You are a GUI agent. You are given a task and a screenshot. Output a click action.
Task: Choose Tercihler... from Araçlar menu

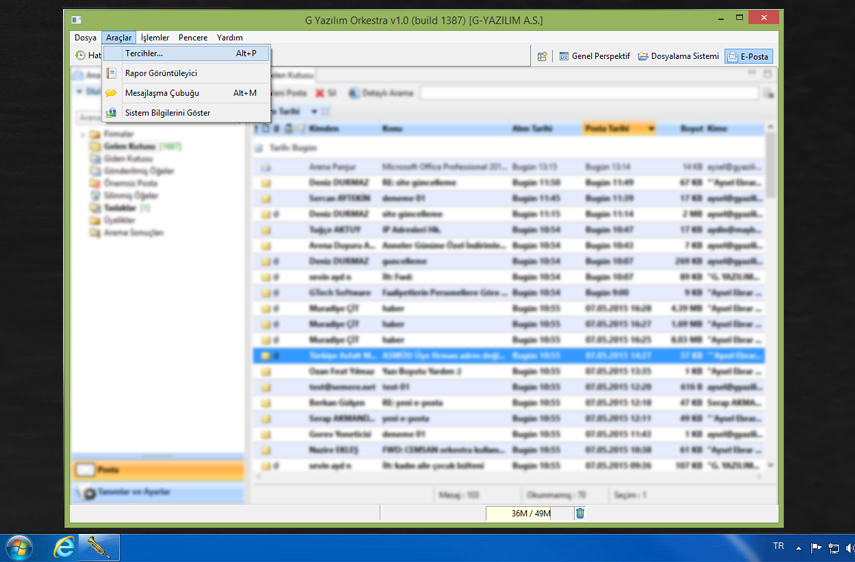click(x=186, y=53)
